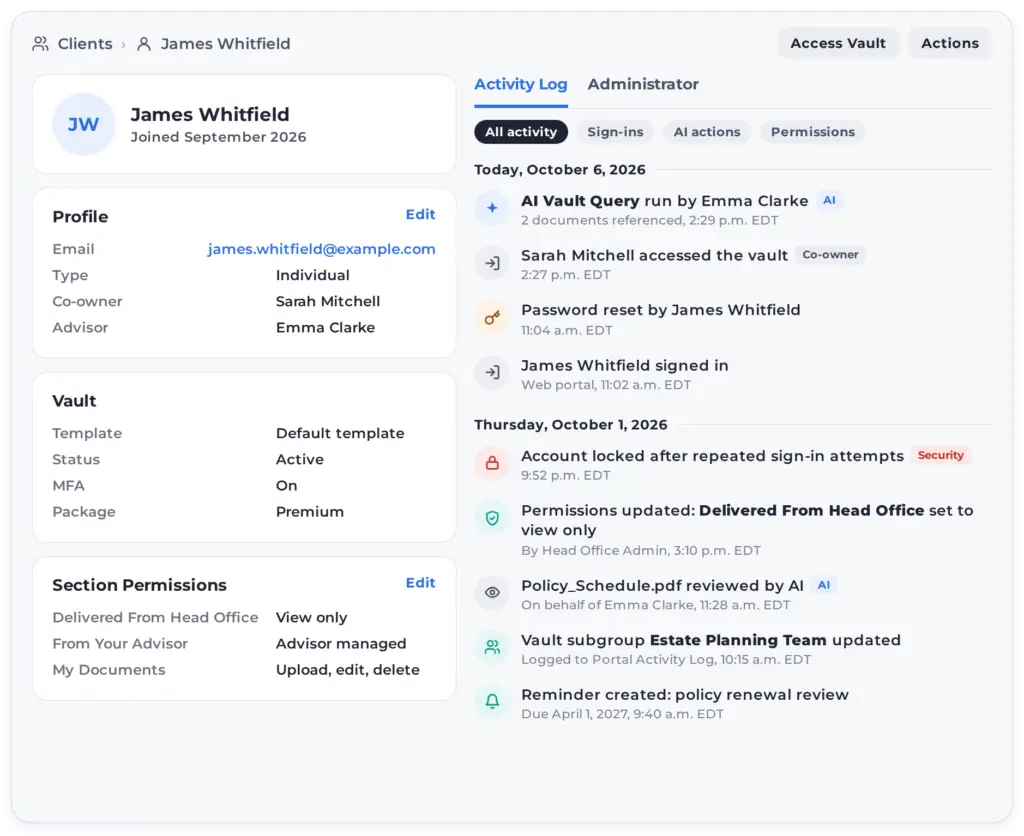The image size is (1024, 836).
Task: Click the red Security badge
Action: coord(940,455)
